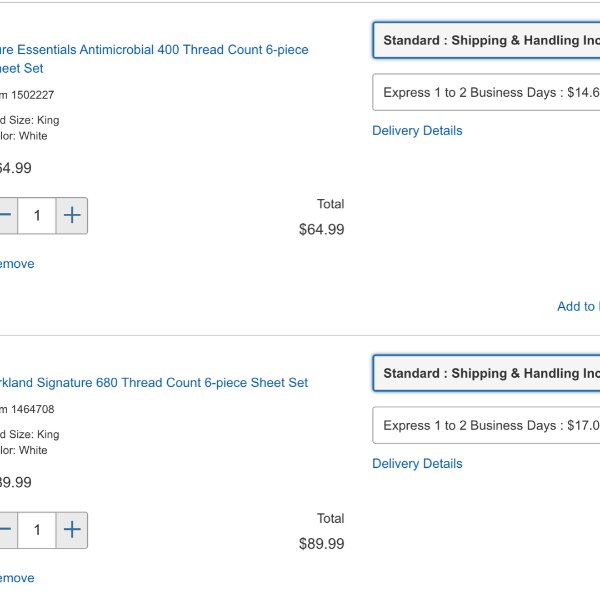Viewport: 600px width, 600px height.
Task: Increase quantity of the 400 Thread Count sheet set
Action: pos(72,215)
